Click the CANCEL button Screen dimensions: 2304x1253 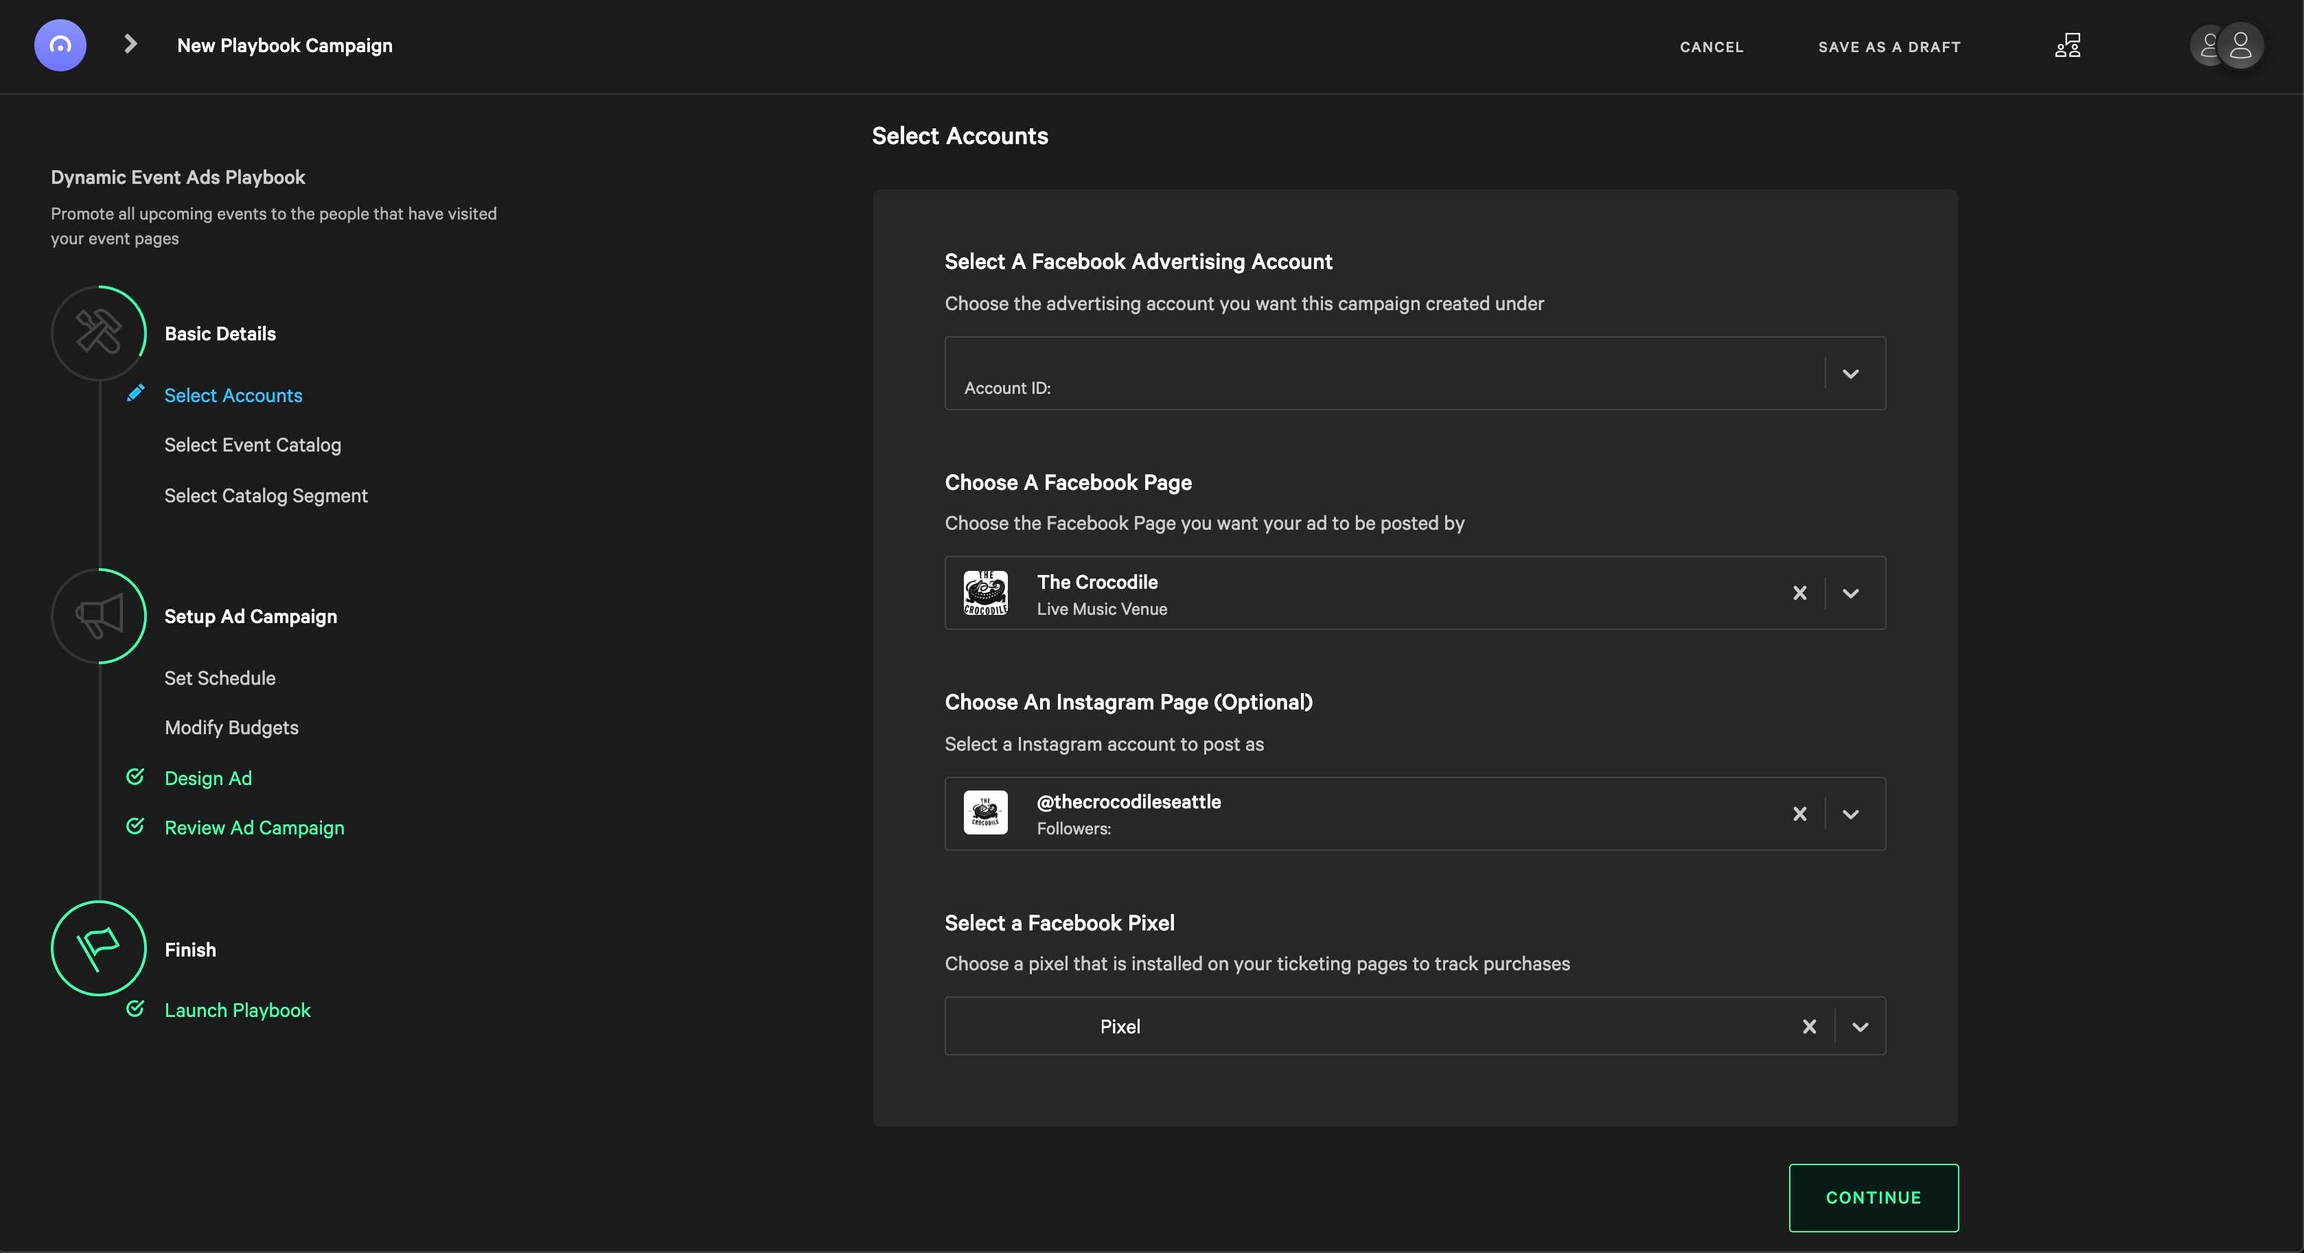(x=1712, y=47)
